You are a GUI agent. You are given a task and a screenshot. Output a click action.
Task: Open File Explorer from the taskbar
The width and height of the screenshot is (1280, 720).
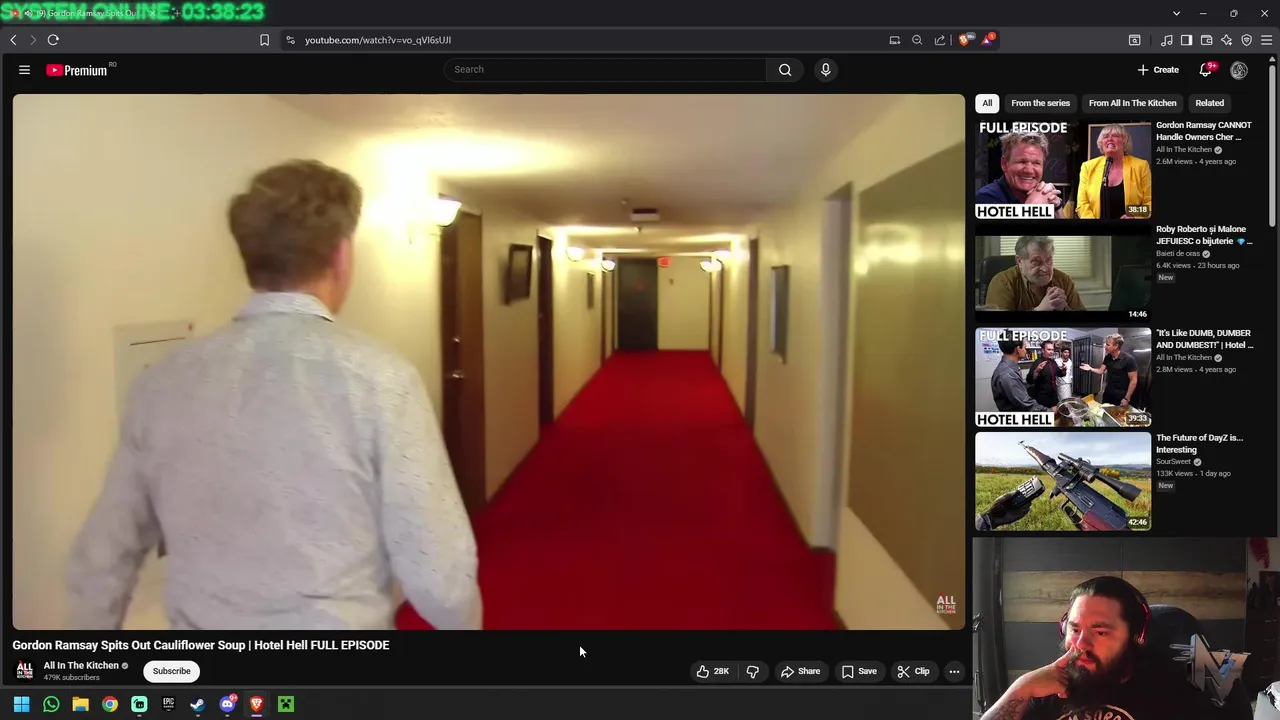pyautogui.click(x=80, y=704)
